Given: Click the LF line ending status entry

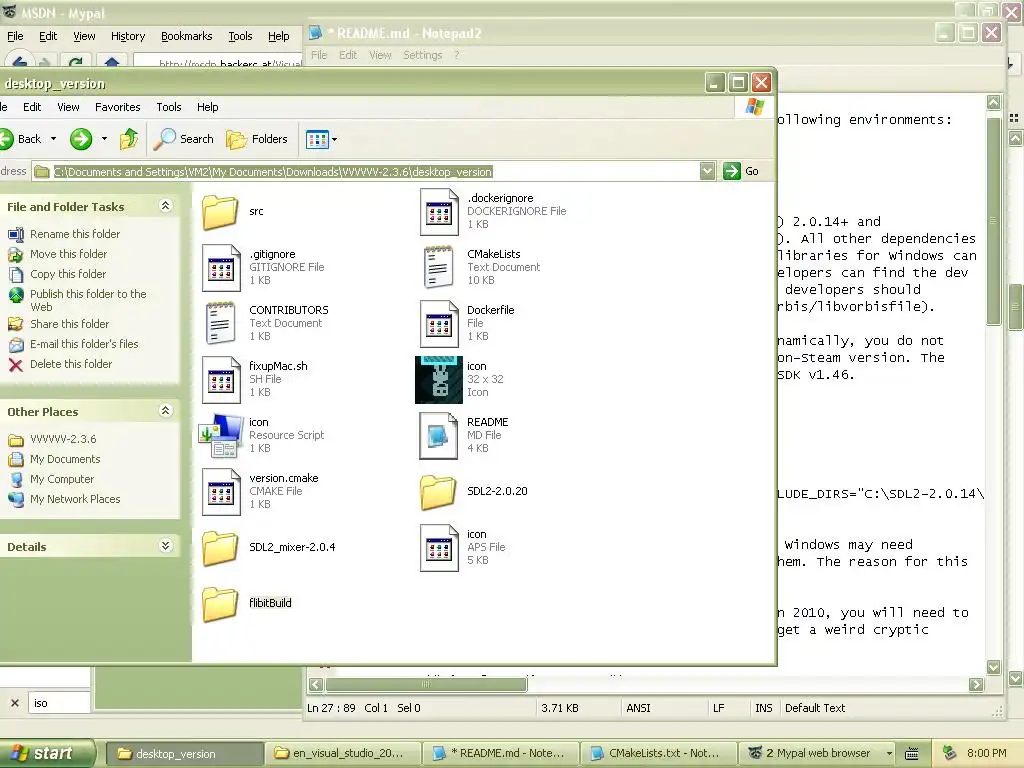Looking at the screenshot, I should (x=718, y=708).
